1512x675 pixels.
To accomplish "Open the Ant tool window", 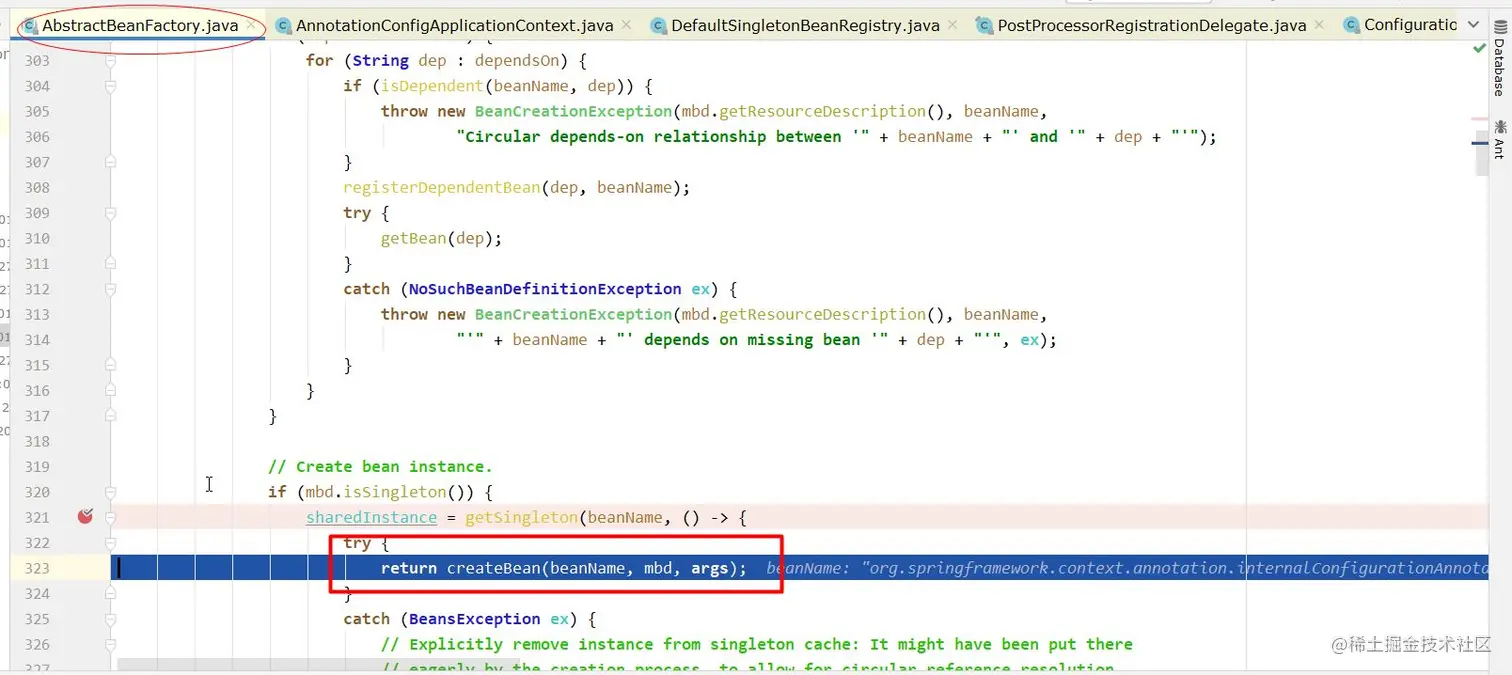I will click(1499, 139).
